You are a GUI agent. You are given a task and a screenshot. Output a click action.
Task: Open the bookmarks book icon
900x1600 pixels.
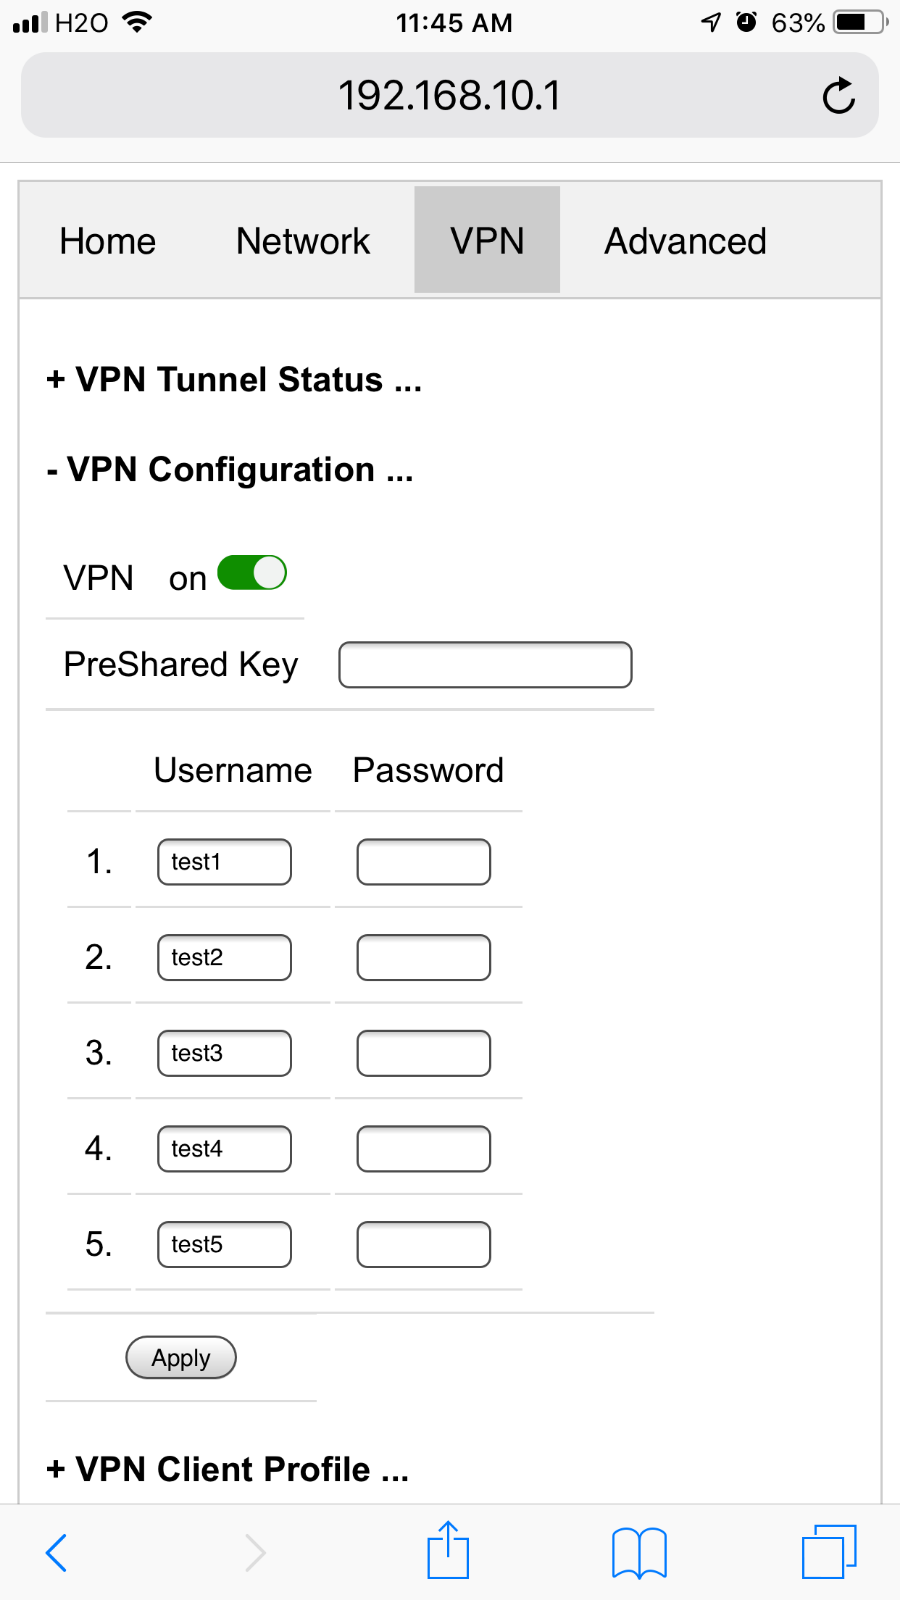click(639, 1552)
